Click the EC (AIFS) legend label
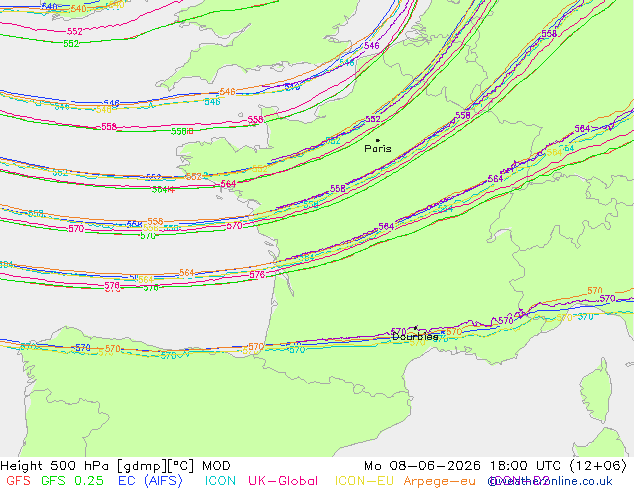The width and height of the screenshot is (634, 490). [150, 481]
